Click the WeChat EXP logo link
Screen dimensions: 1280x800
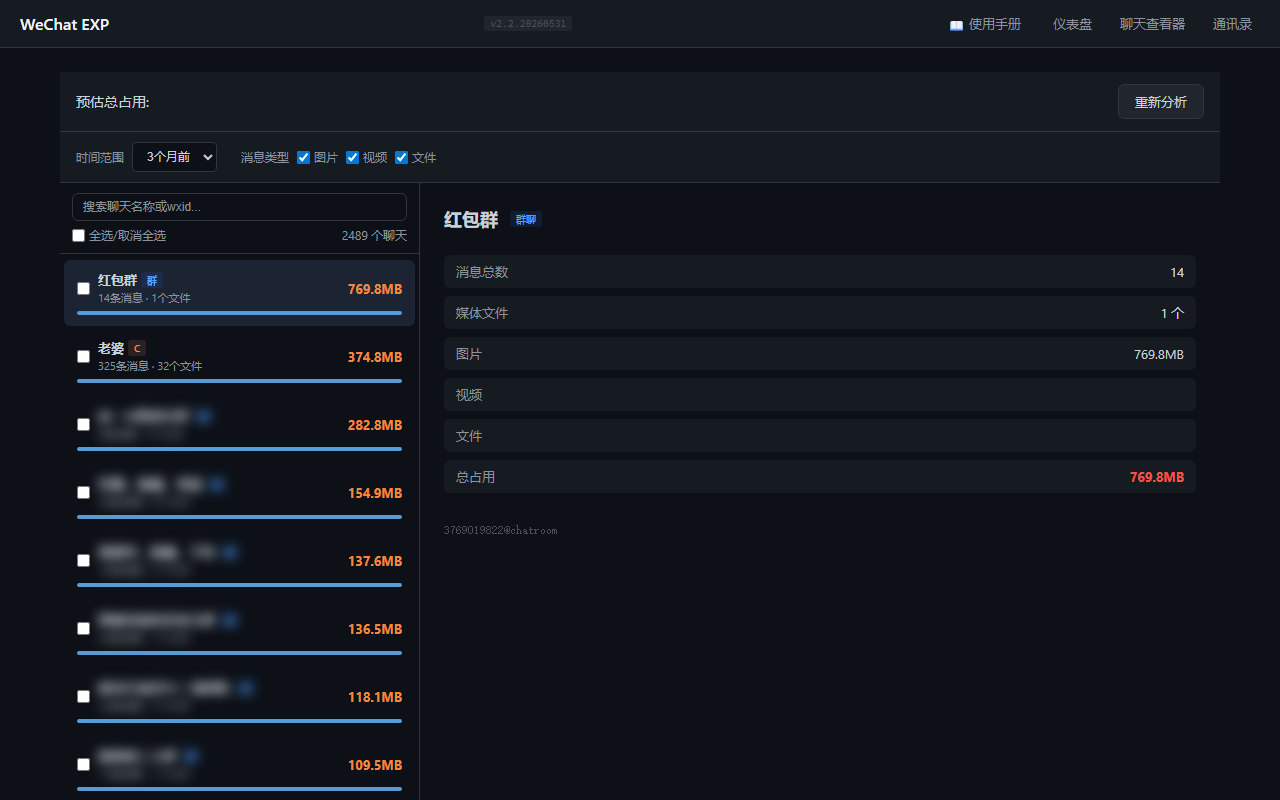(65, 24)
